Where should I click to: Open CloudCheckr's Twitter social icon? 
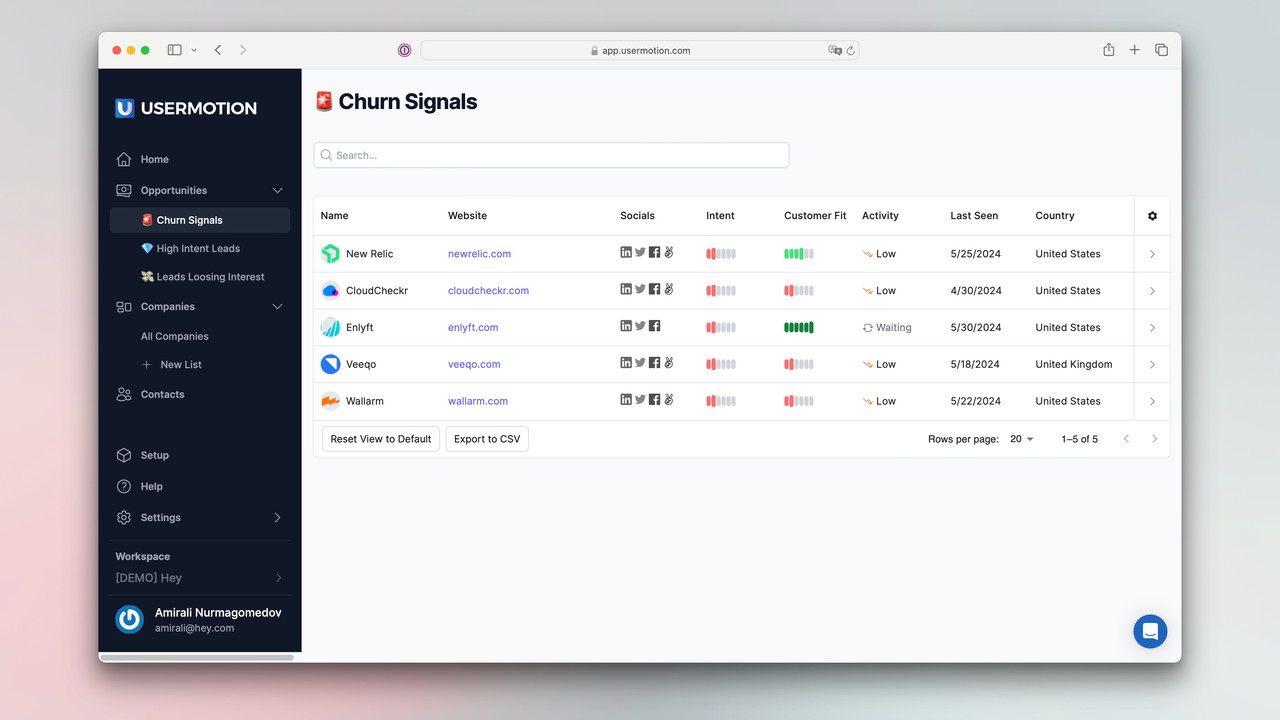(640, 290)
